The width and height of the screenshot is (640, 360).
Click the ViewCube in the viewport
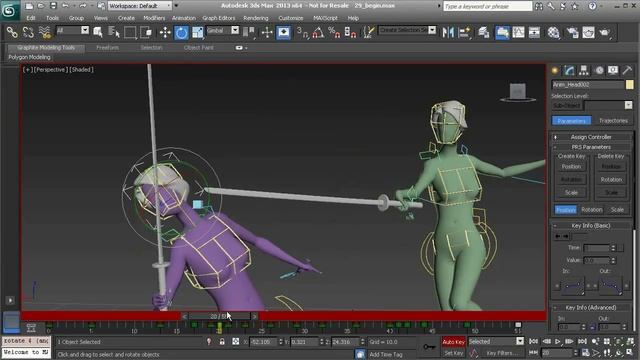point(518,92)
